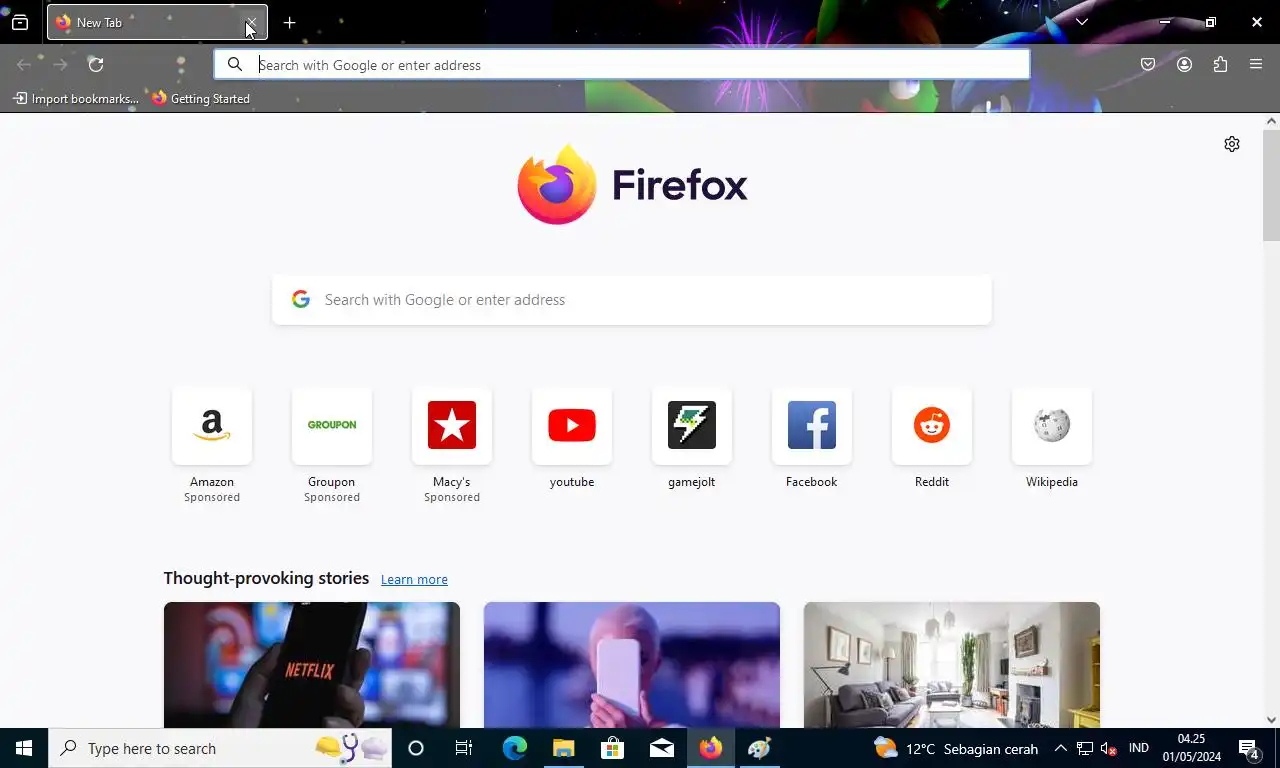Open the Paint app taskbar icon
The height and width of the screenshot is (768, 1280).
point(760,748)
